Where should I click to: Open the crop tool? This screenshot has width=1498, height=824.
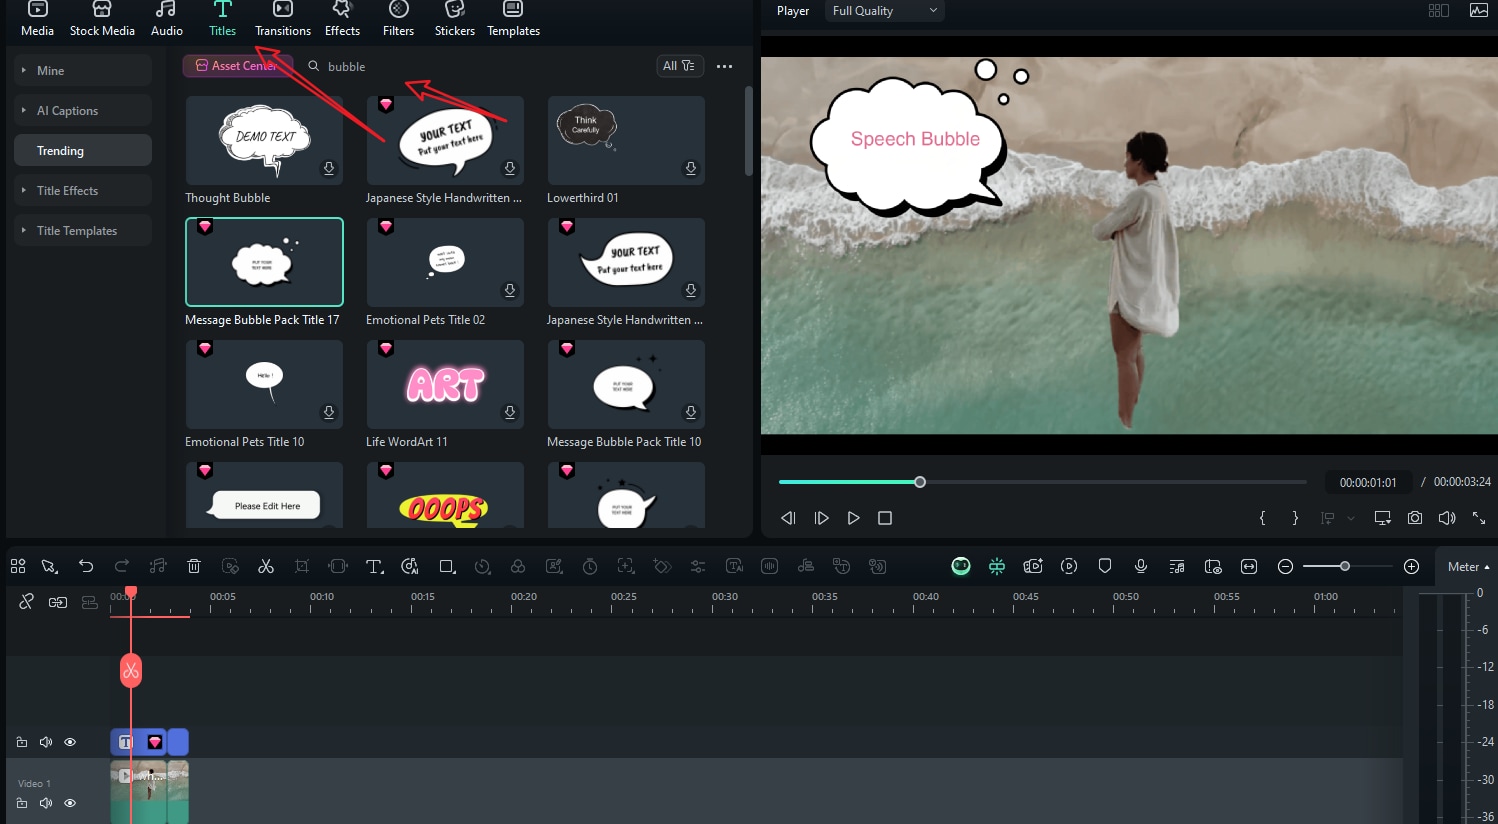point(302,566)
